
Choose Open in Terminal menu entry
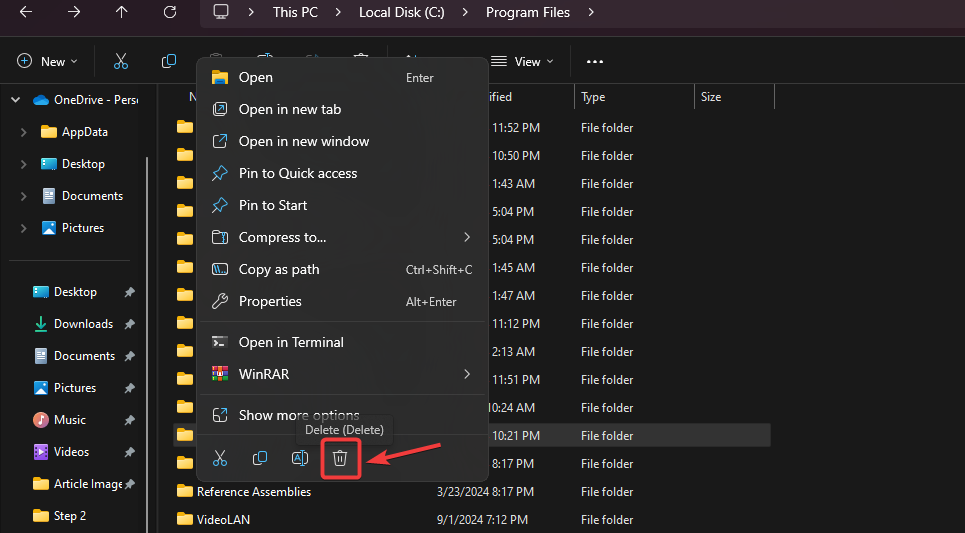coord(291,342)
